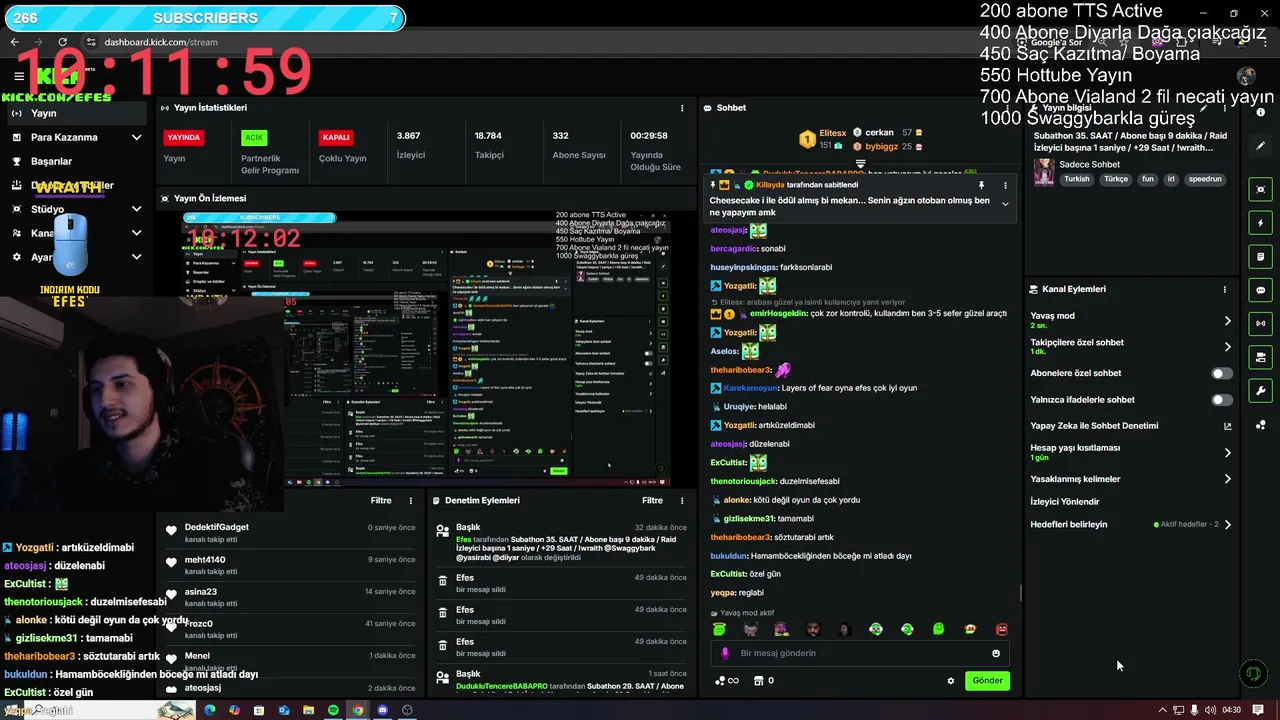
Task: Click the speedrun stream tag
Action: pyautogui.click(x=1205, y=179)
